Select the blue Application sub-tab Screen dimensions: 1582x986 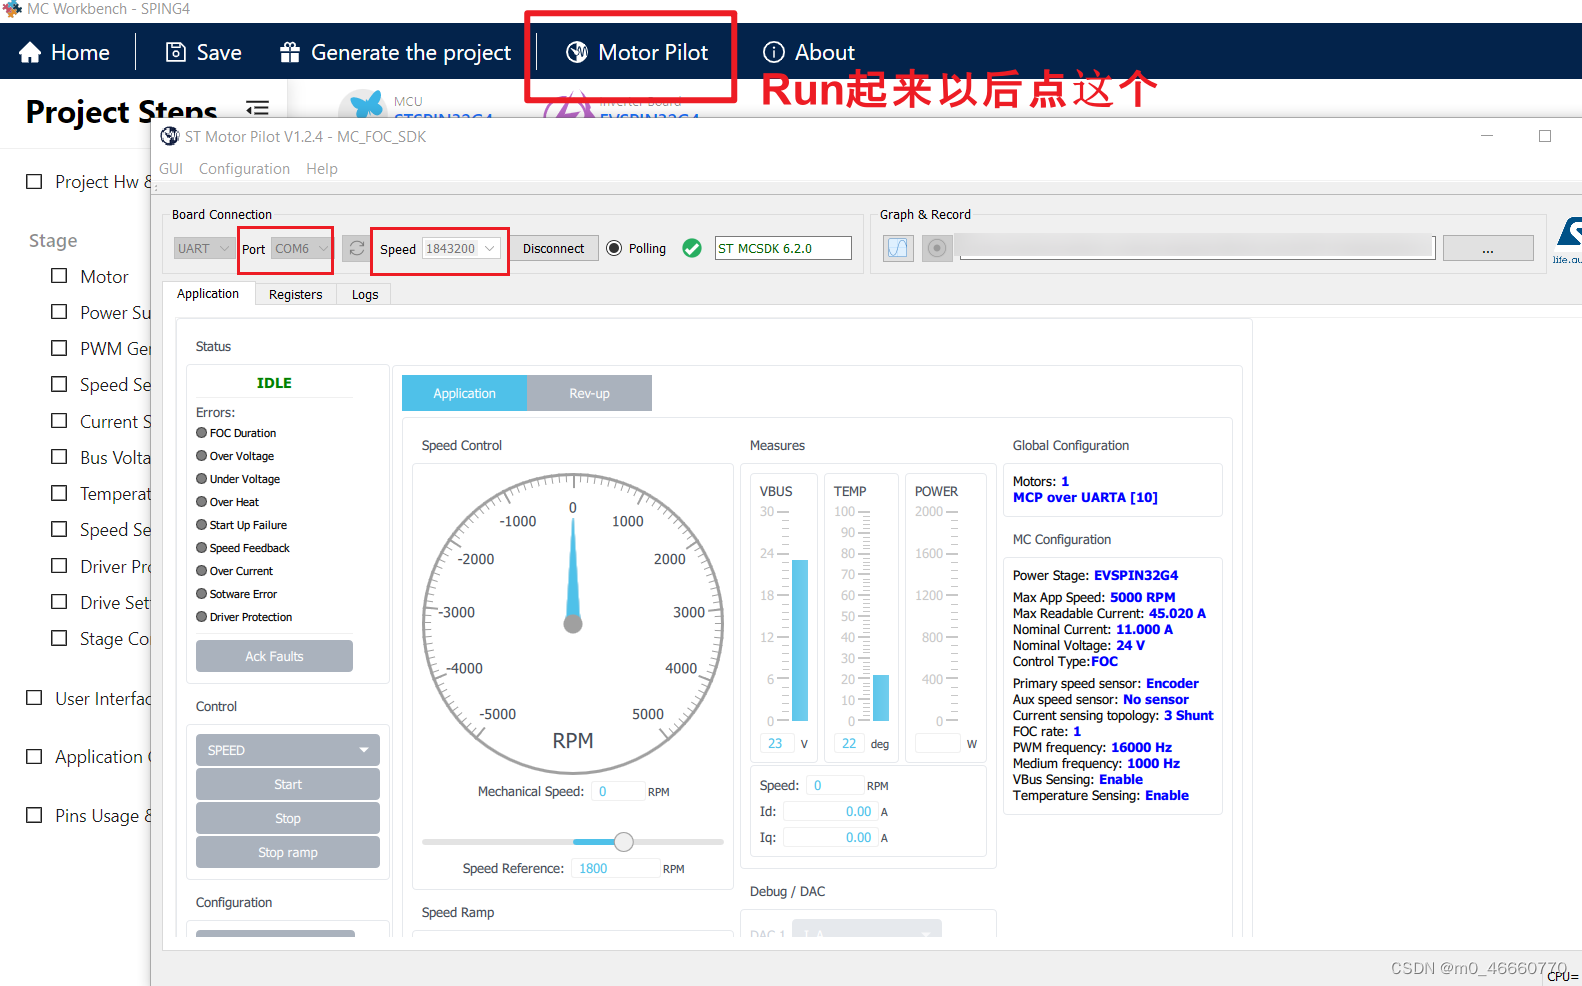pos(464,393)
